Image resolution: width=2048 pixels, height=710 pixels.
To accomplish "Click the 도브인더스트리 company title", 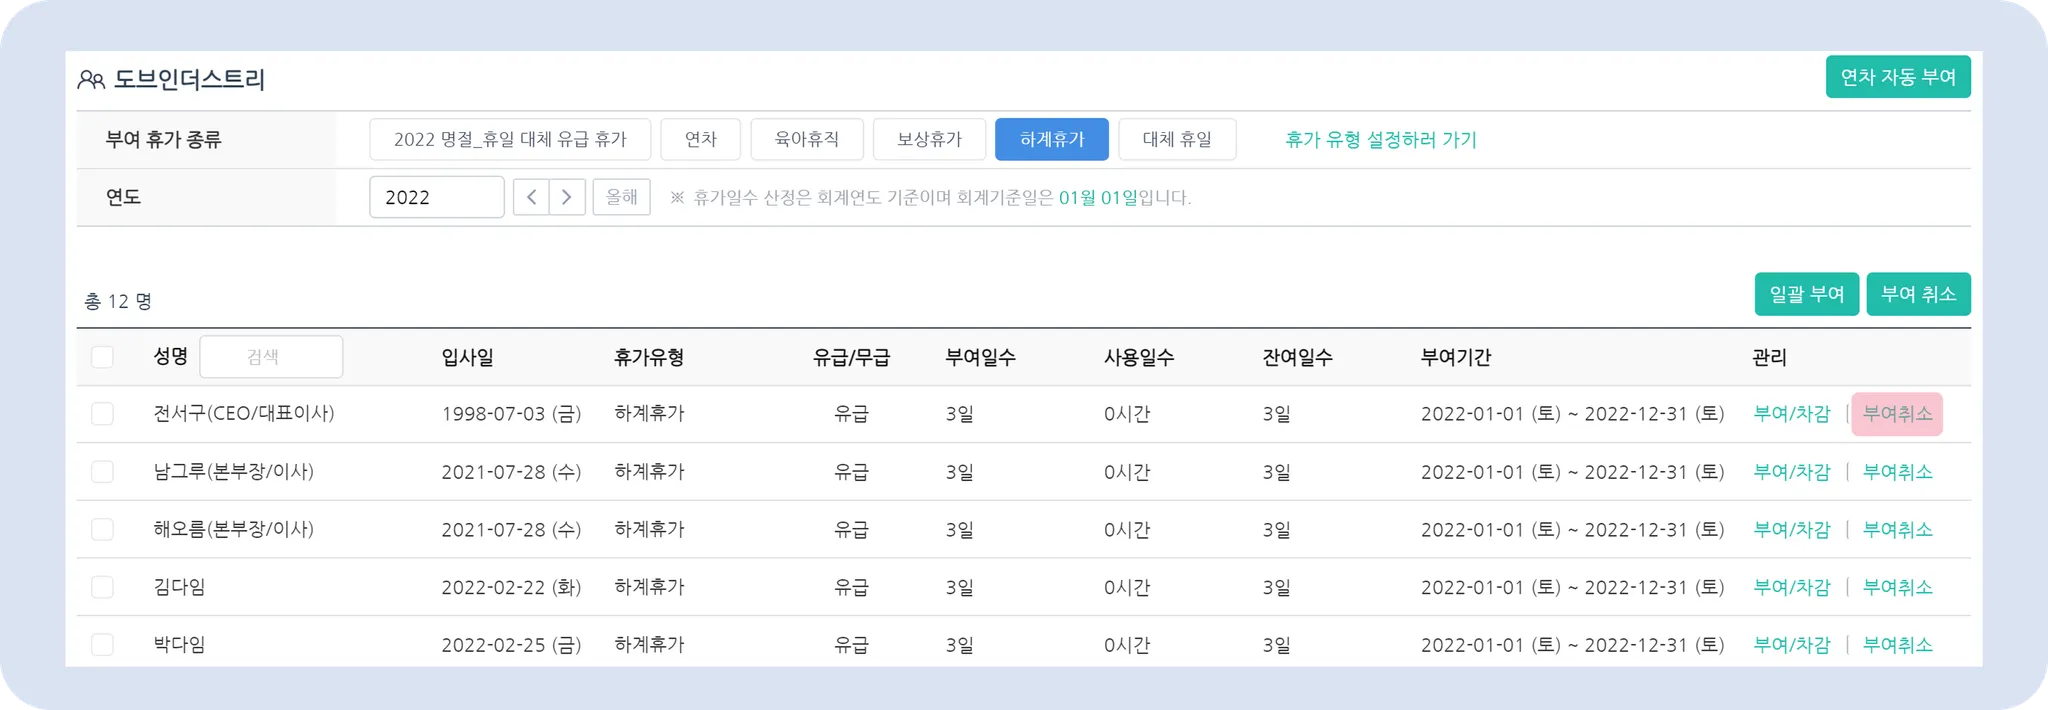I will pos(189,79).
